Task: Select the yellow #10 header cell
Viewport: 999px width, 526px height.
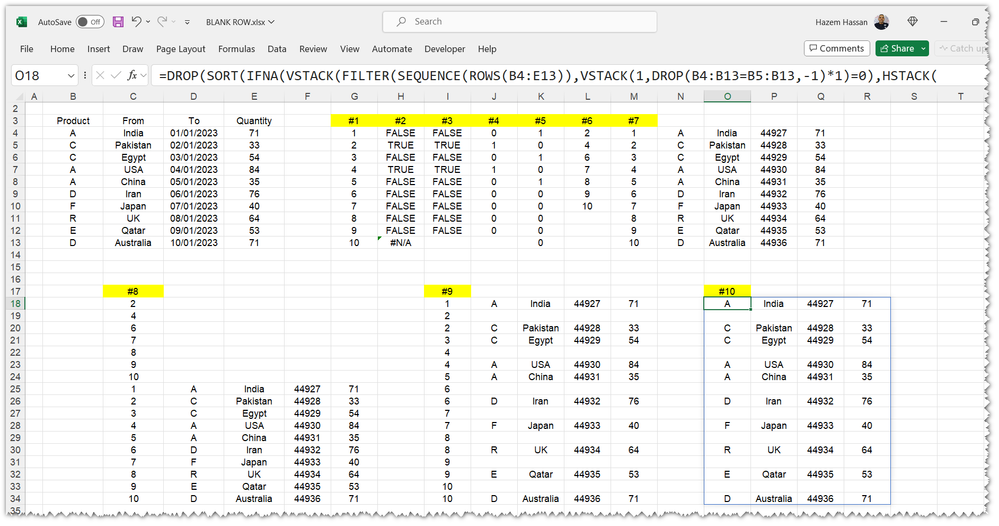Action: tap(727, 292)
